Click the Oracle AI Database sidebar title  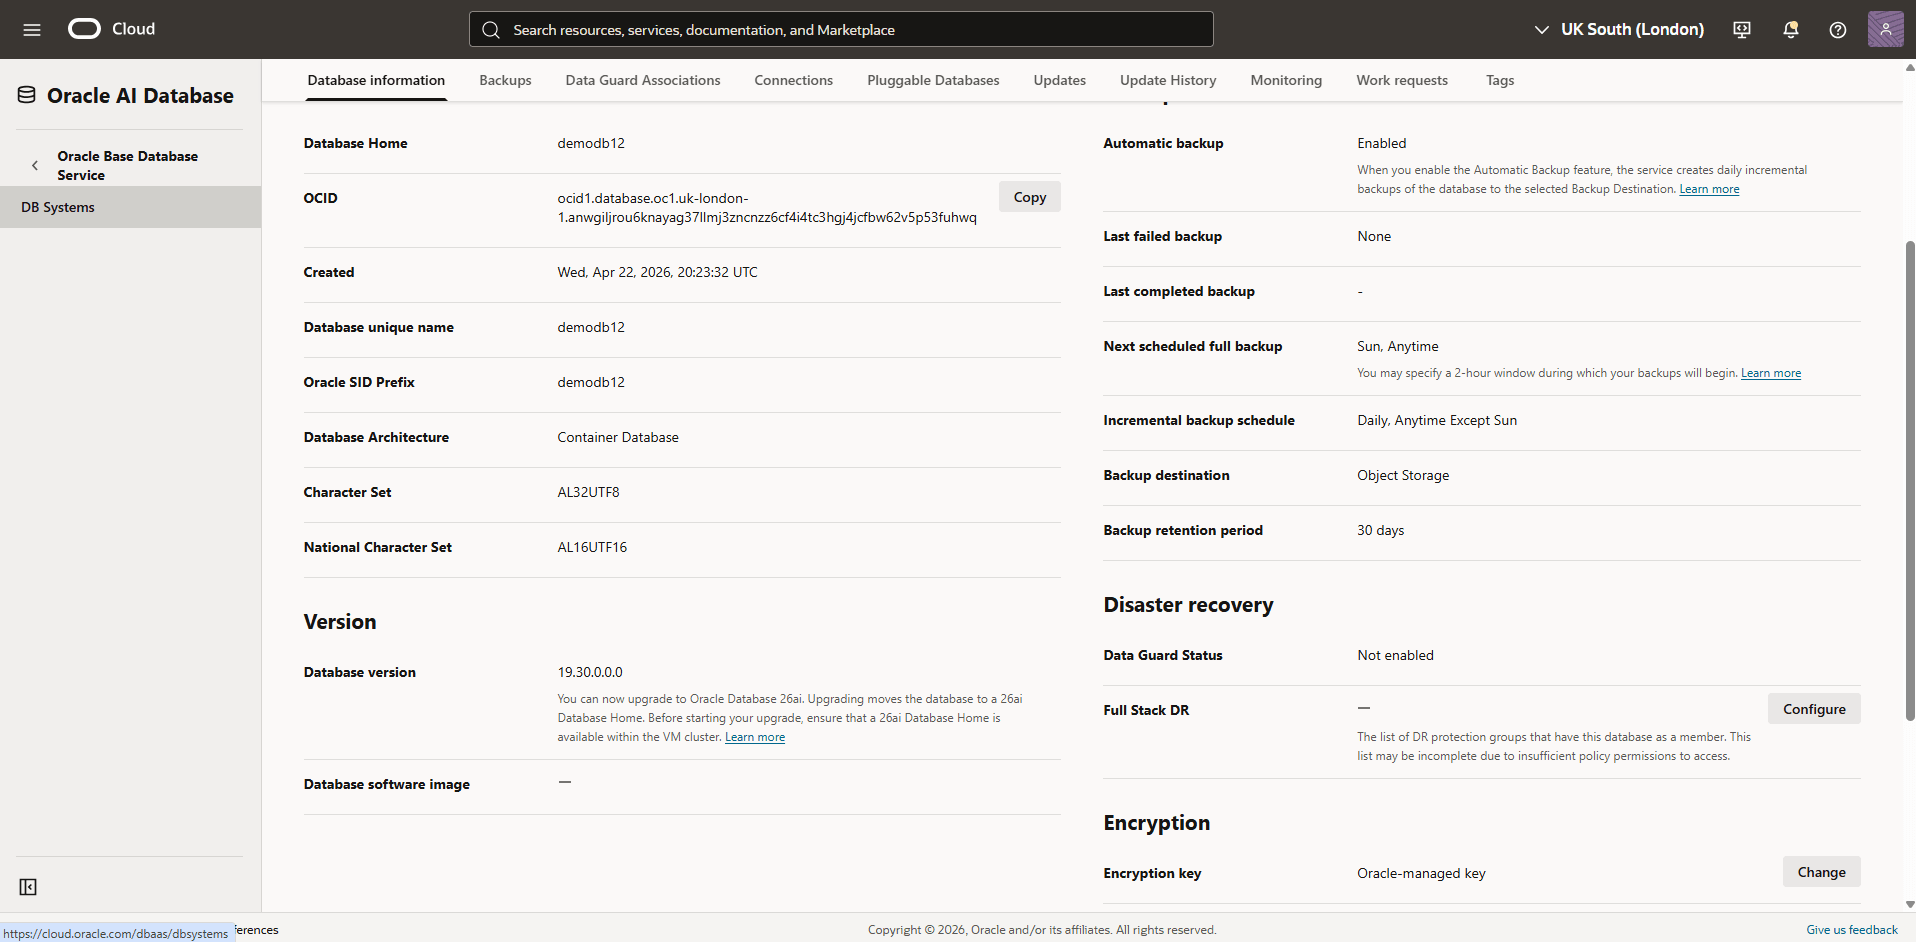click(x=140, y=96)
